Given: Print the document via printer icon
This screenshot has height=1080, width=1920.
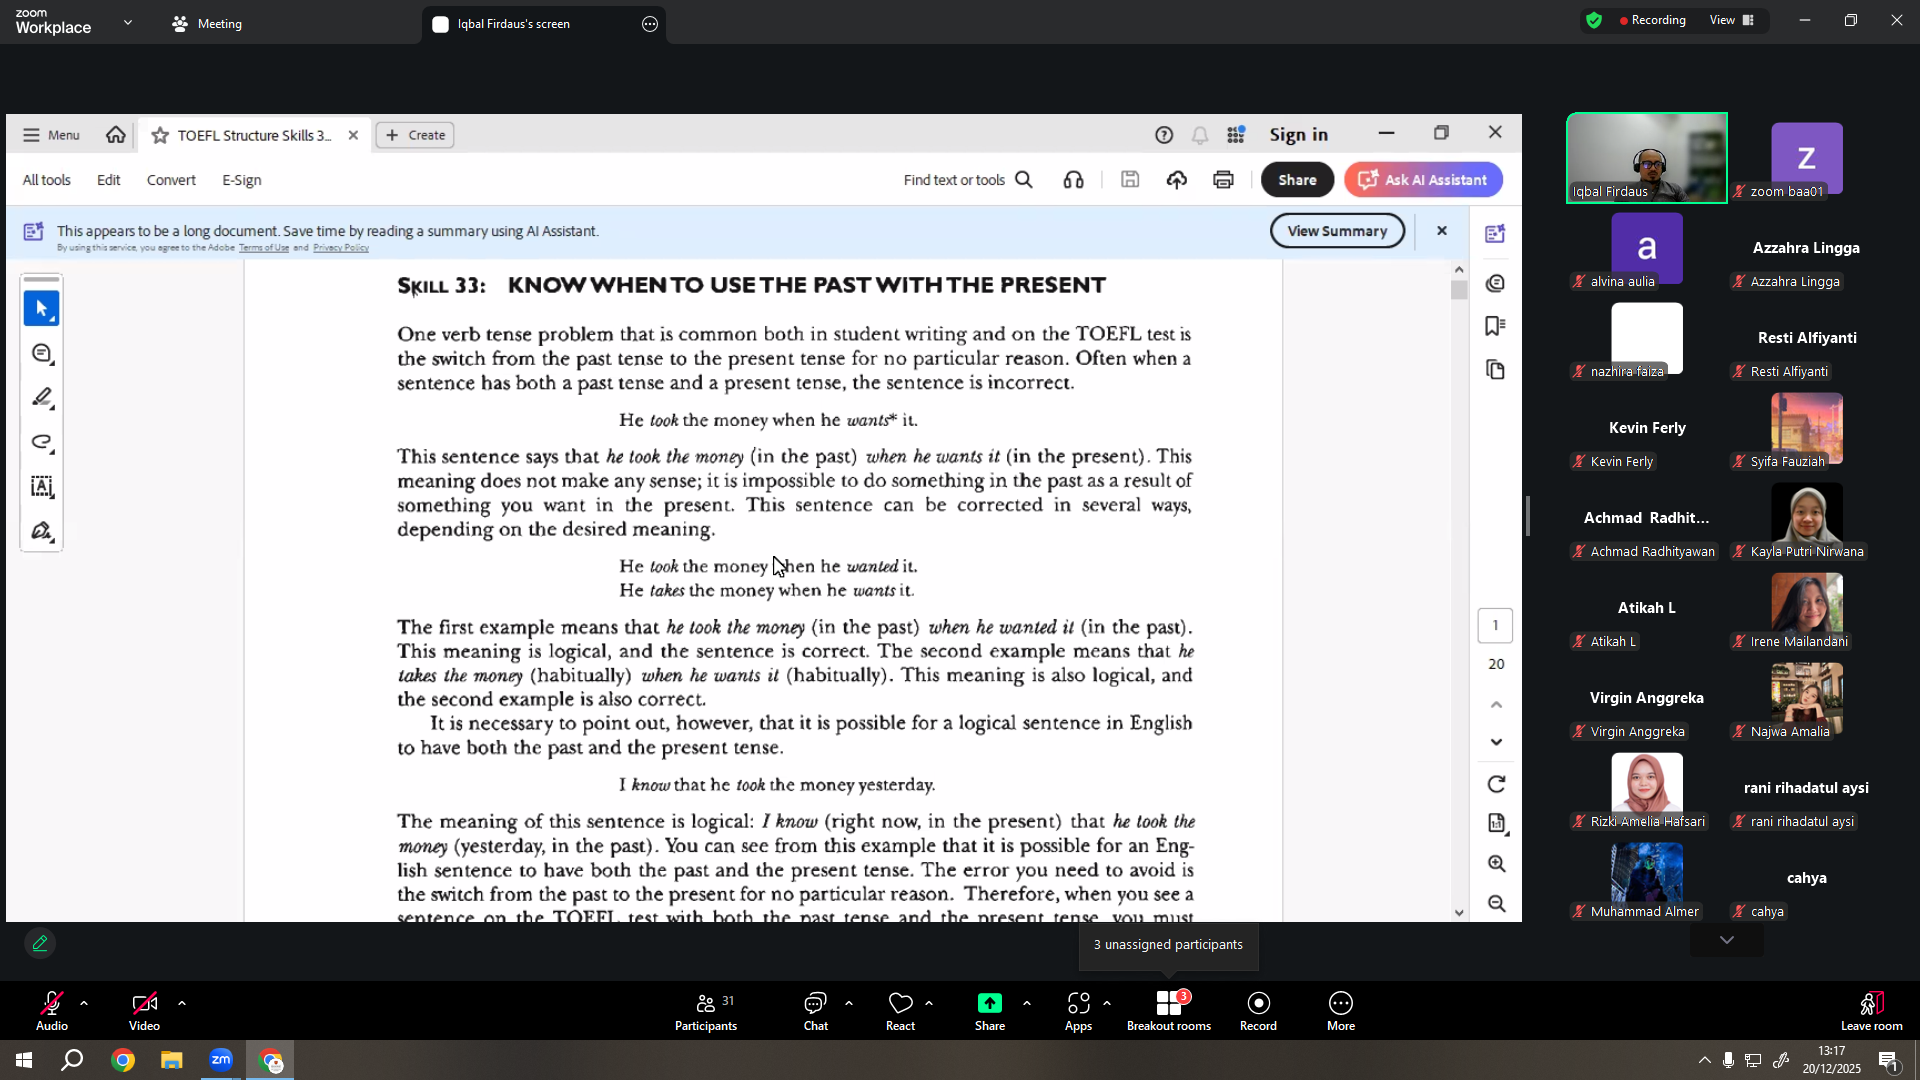Looking at the screenshot, I should (1223, 180).
